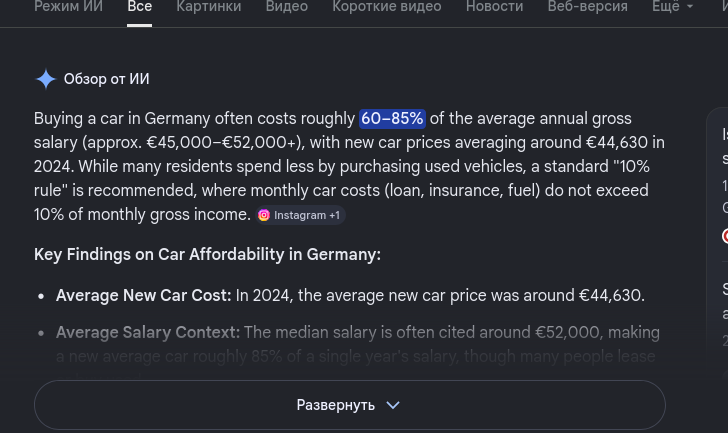Click the arrow icon next to Ещё
The image size is (728, 433).
pos(690,6)
